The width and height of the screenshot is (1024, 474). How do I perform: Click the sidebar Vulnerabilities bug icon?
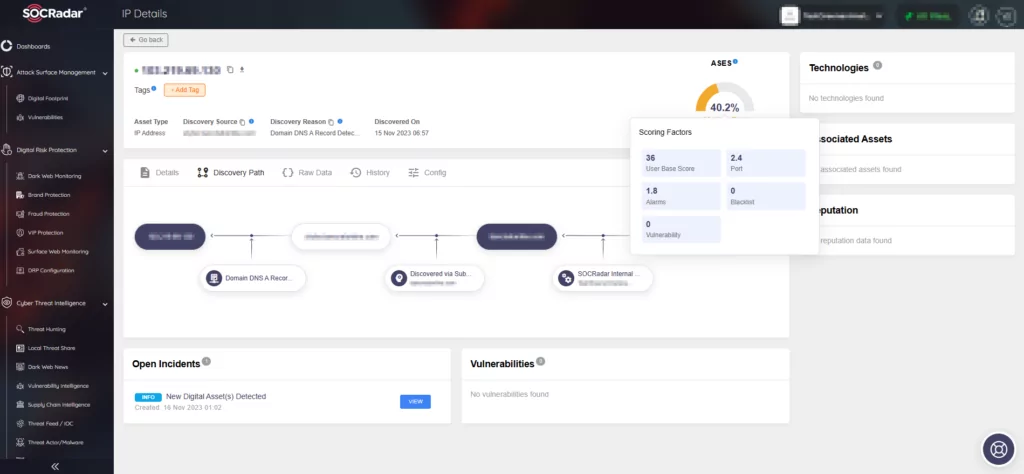(20, 117)
